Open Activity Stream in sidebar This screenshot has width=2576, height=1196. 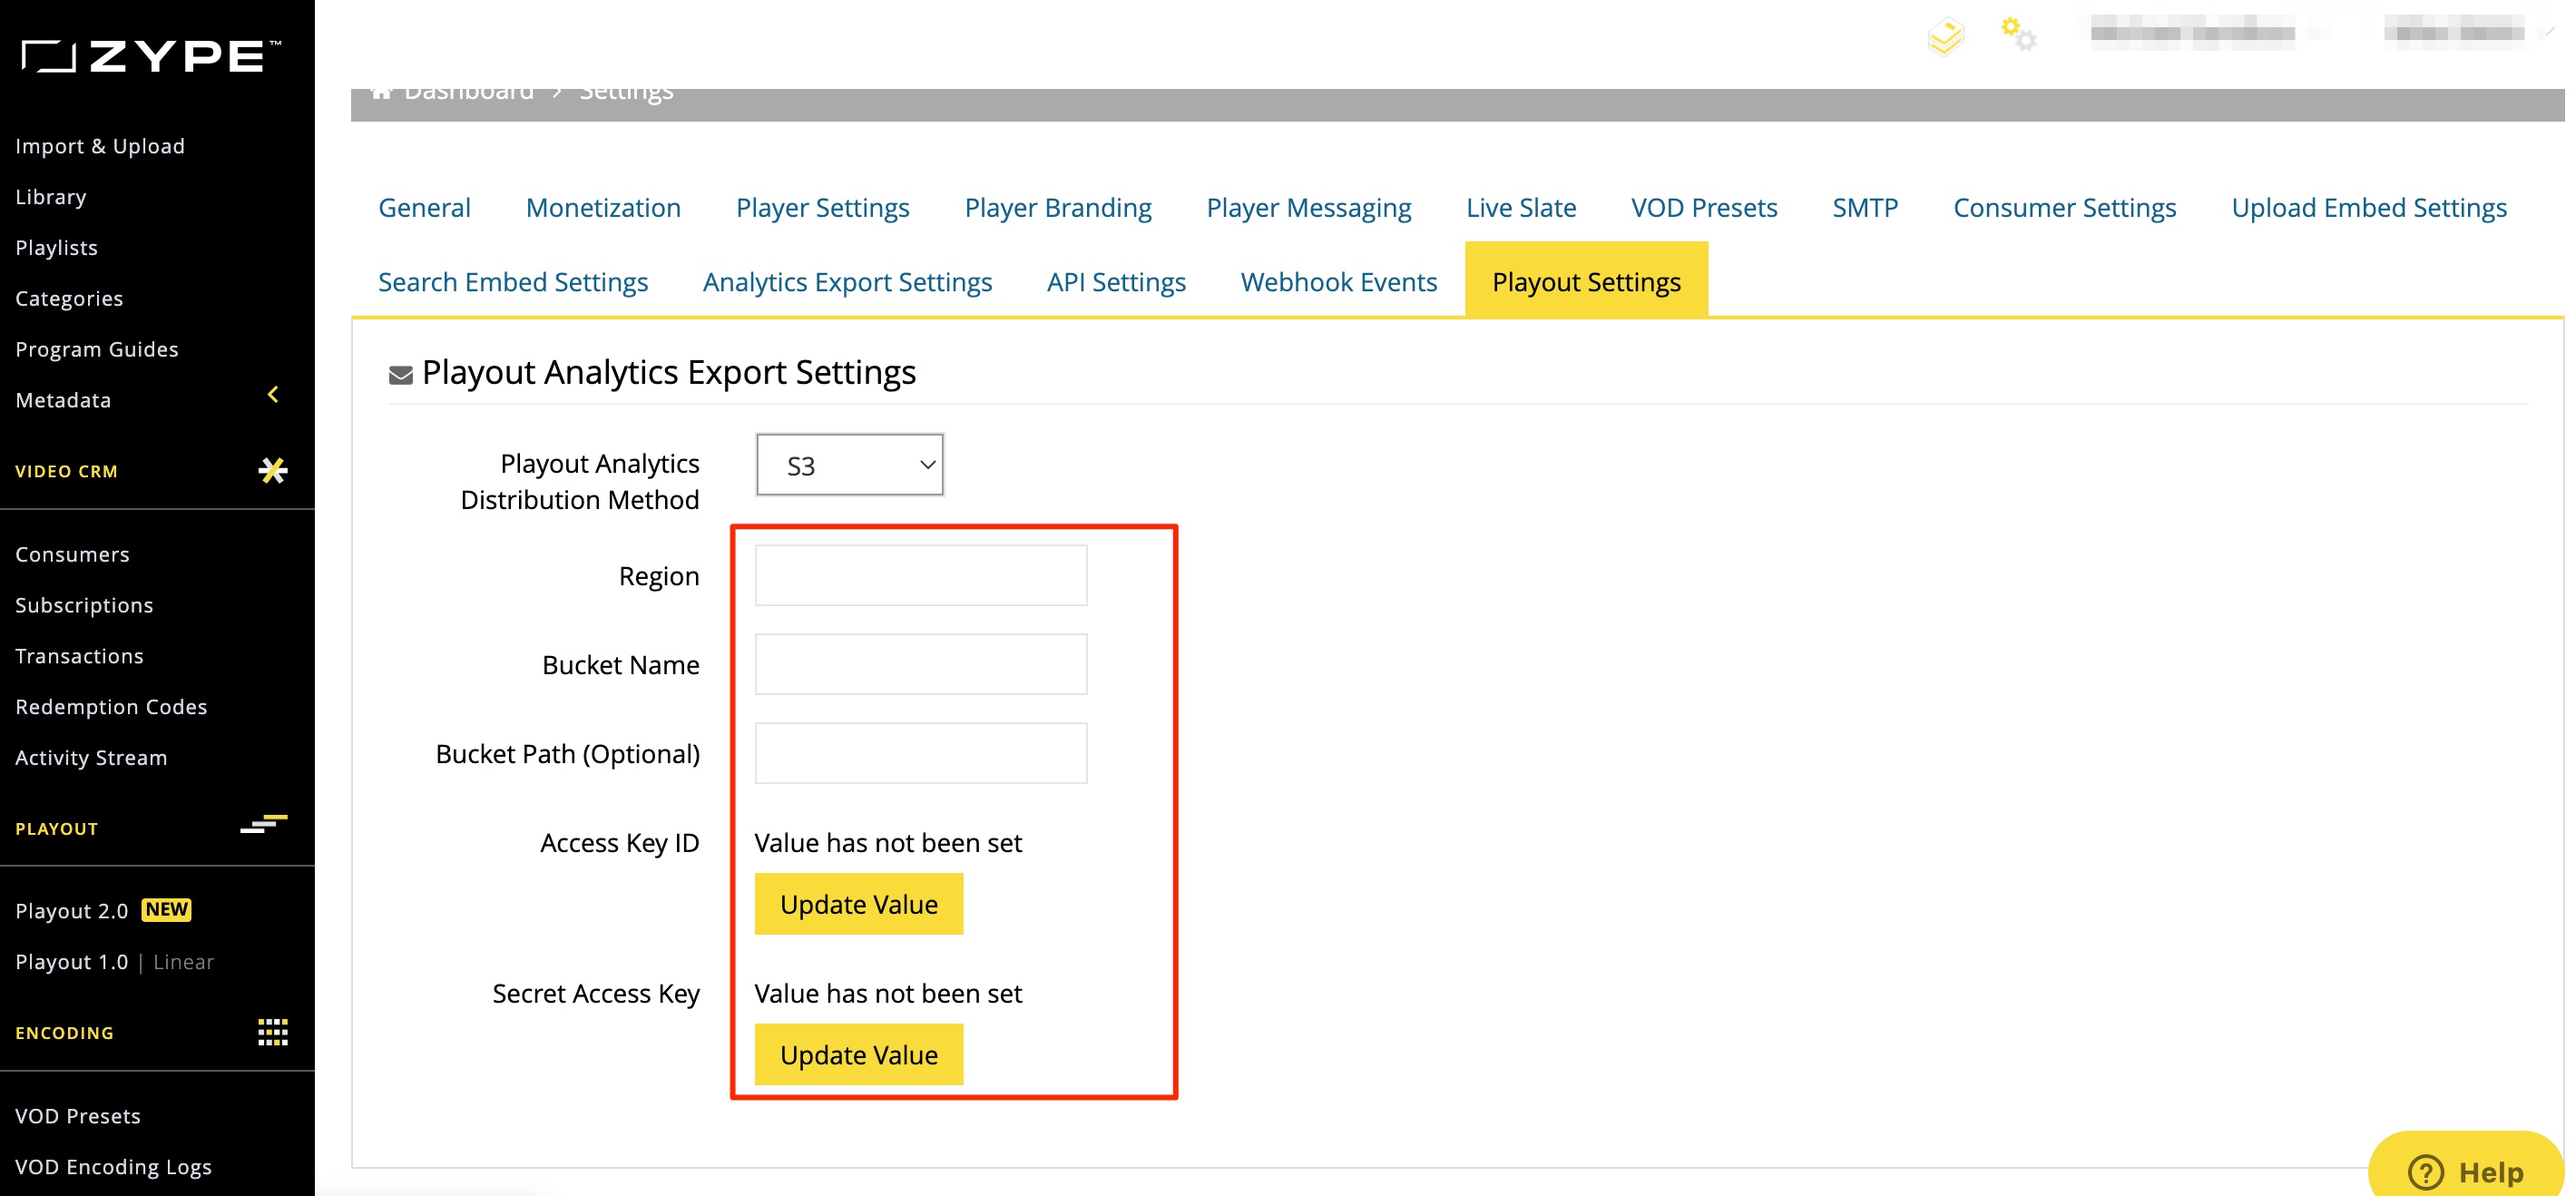[91, 757]
